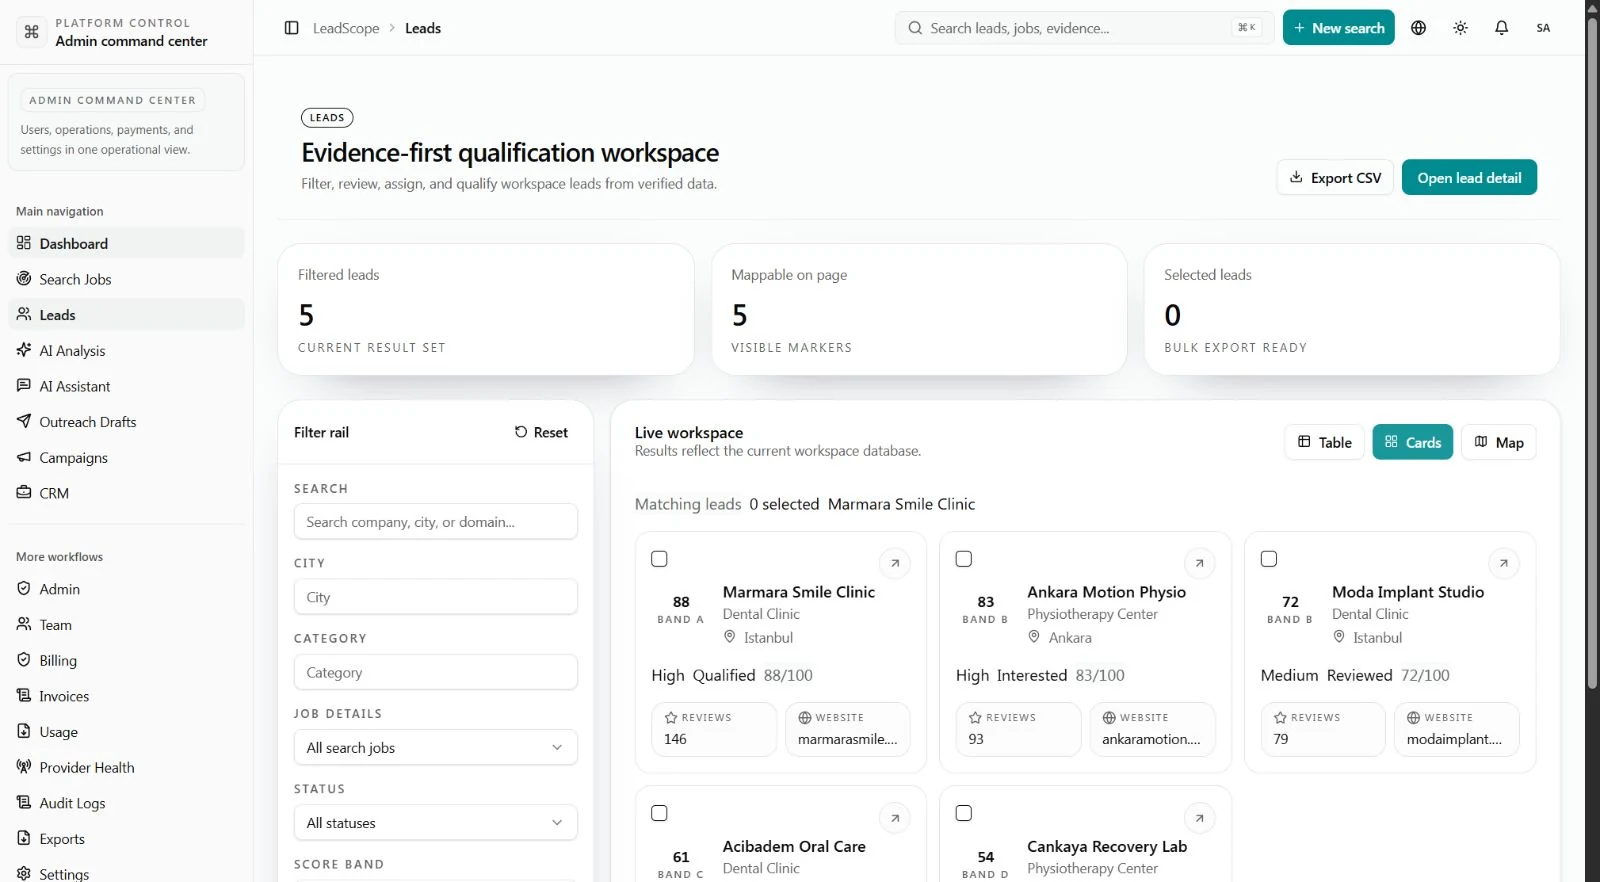Switch to Cards view
1600x882 pixels.
[1412, 442]
